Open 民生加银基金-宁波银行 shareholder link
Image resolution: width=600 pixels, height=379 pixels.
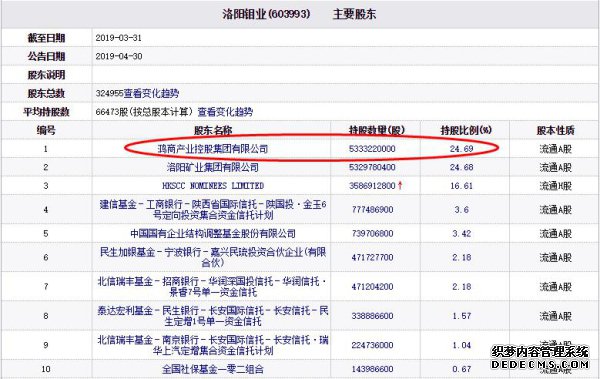[213, 257]
